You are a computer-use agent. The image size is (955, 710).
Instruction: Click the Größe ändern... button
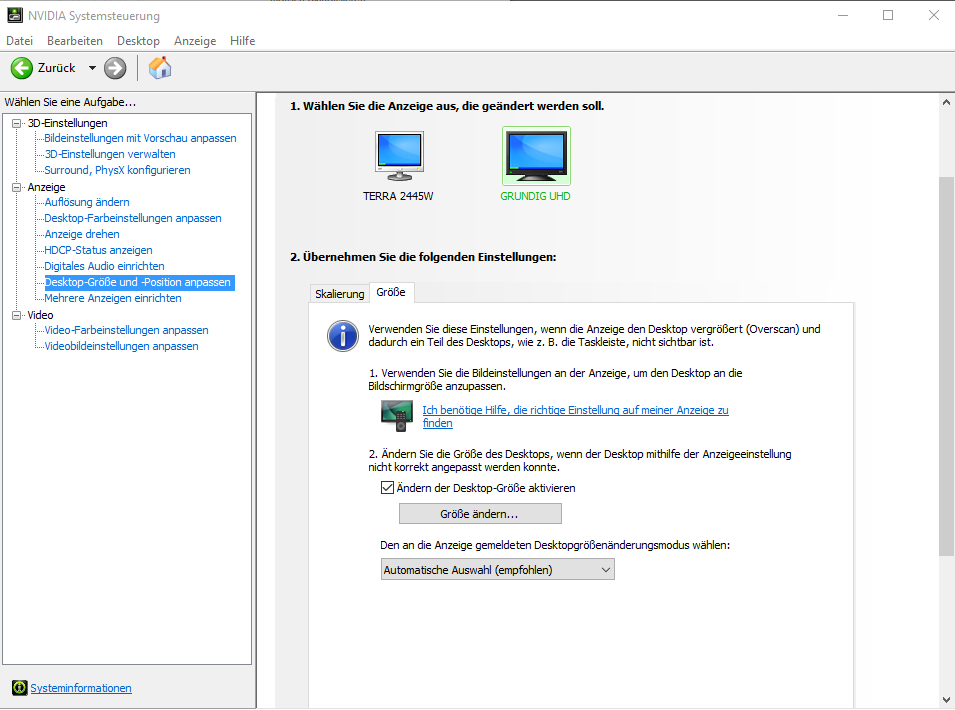(480, 514)
